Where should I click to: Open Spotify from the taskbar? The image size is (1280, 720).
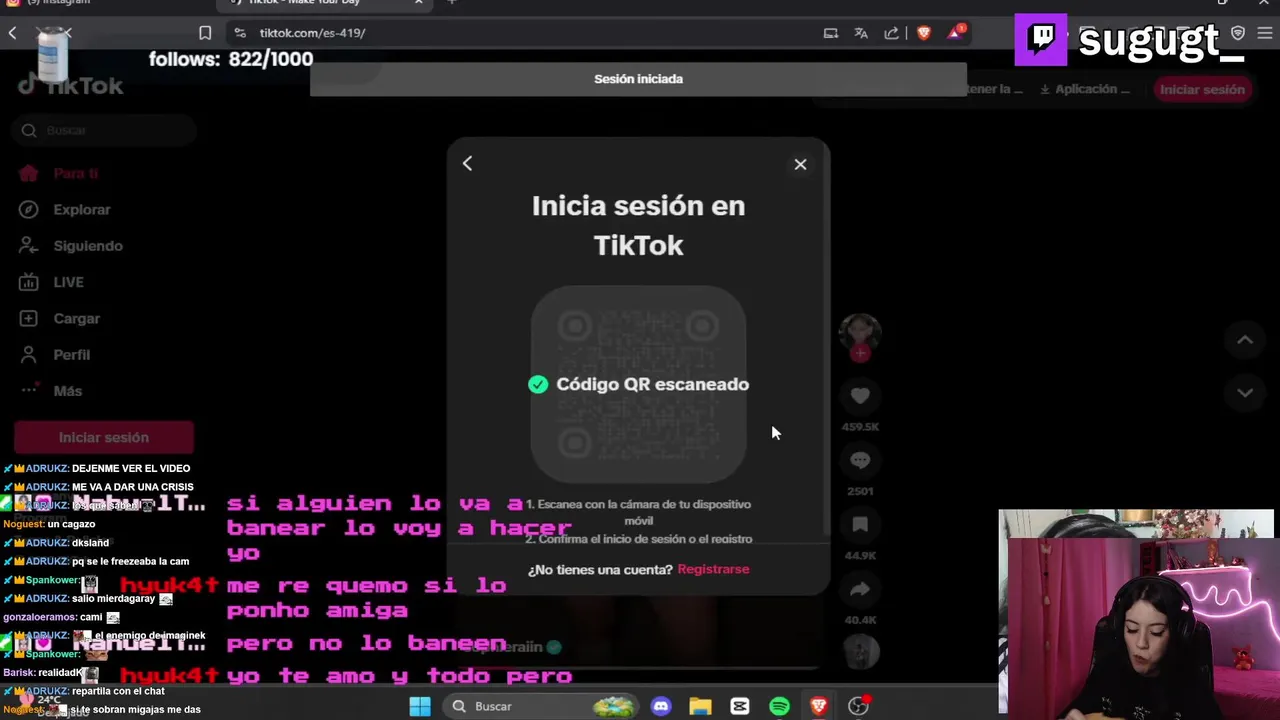(x=779, y=706)
